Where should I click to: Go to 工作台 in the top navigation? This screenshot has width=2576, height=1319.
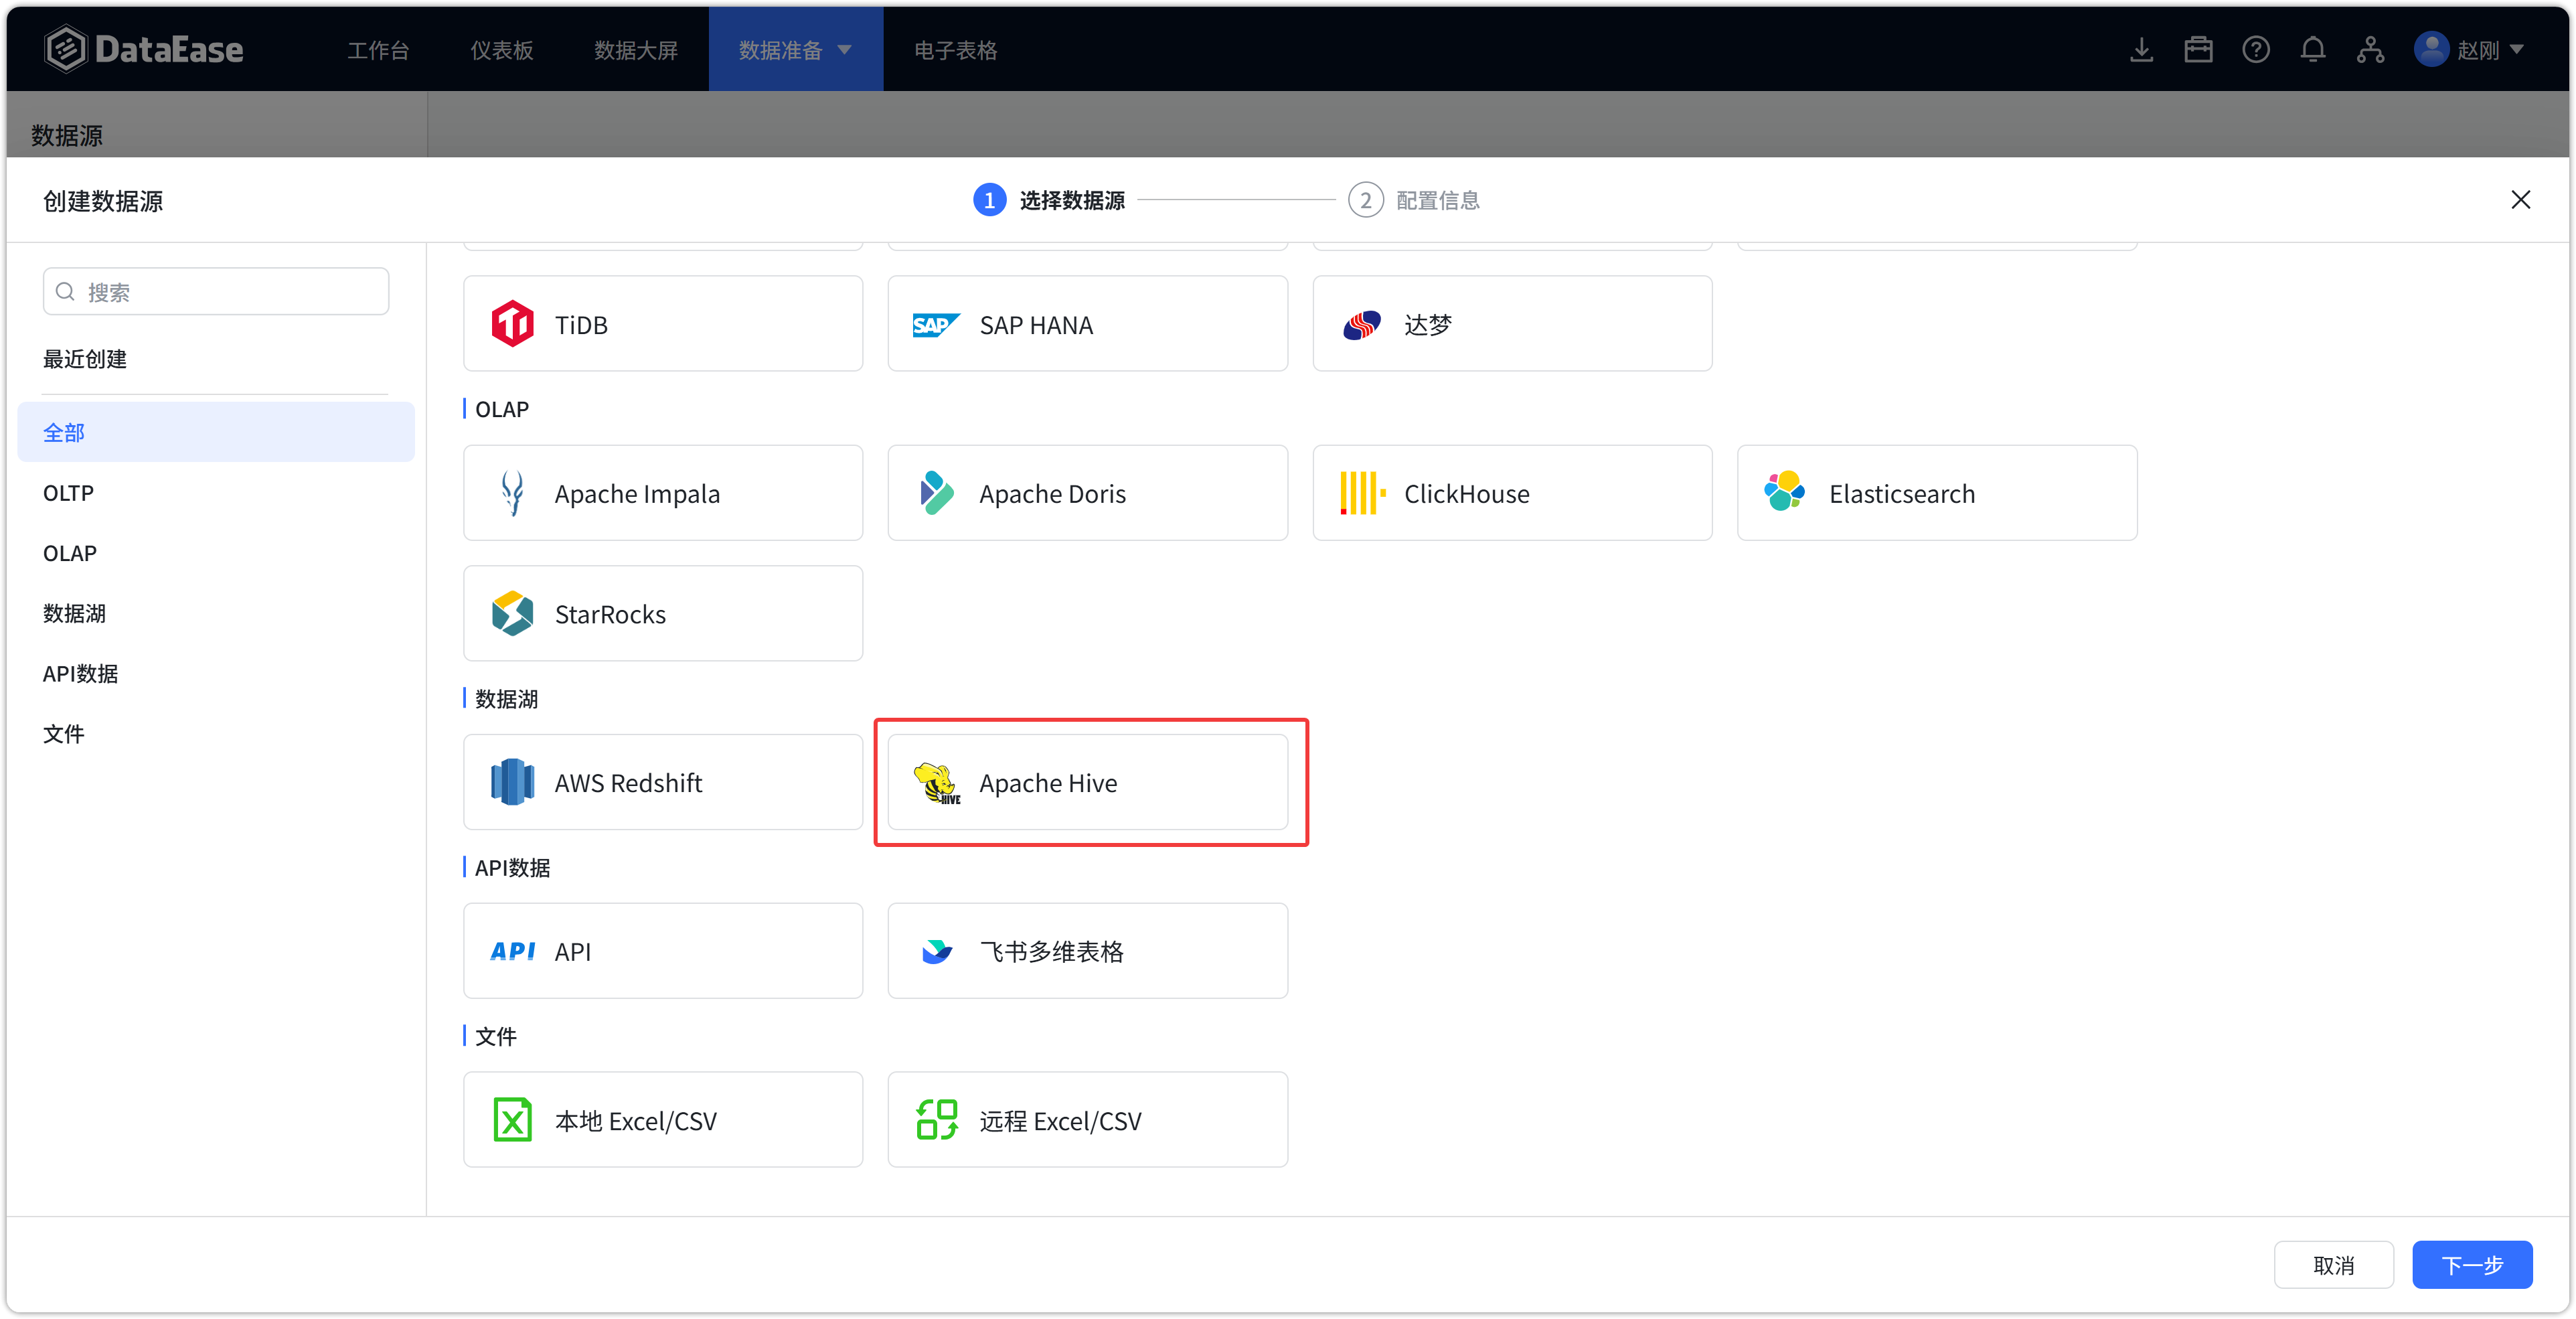378,50
